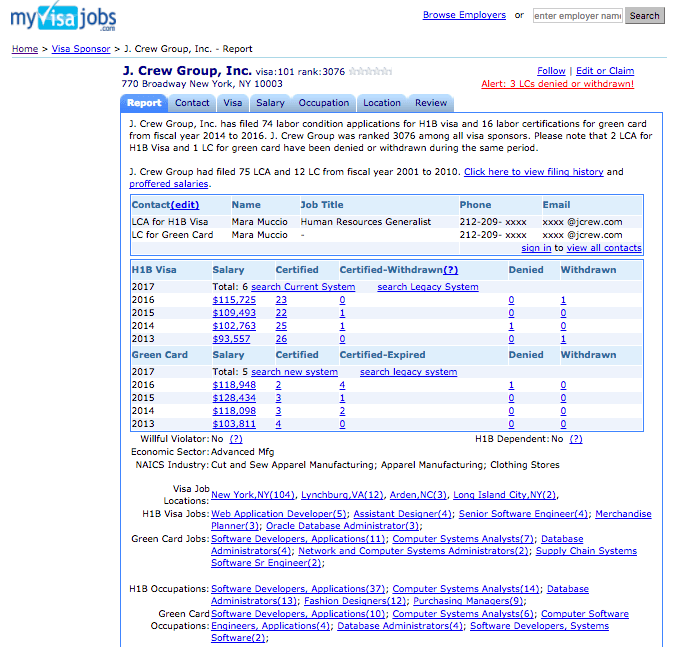
Task: Go to Home breadcrumb link
Action: pos(25,49)
